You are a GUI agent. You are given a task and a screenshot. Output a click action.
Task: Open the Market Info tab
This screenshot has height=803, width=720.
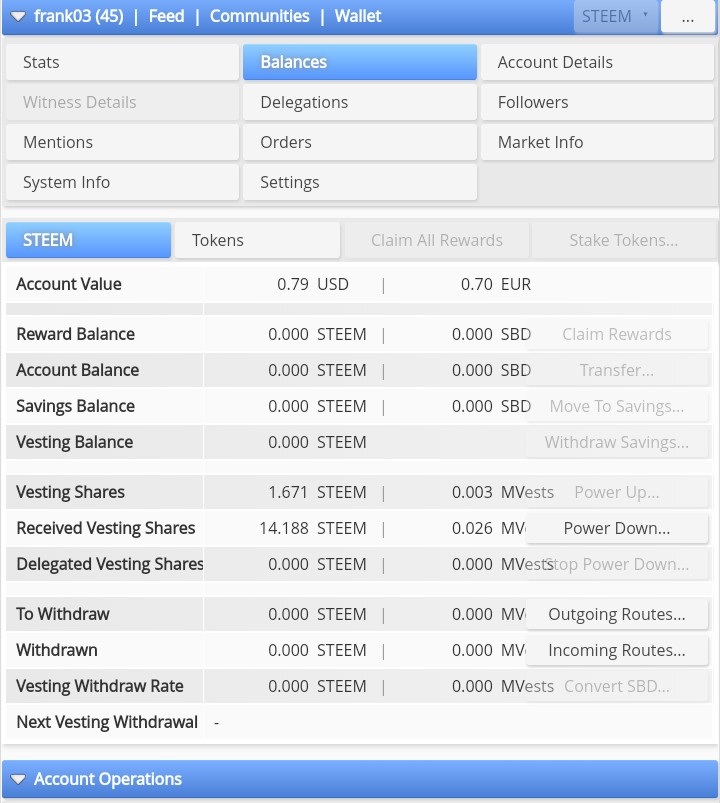[597, 142]
